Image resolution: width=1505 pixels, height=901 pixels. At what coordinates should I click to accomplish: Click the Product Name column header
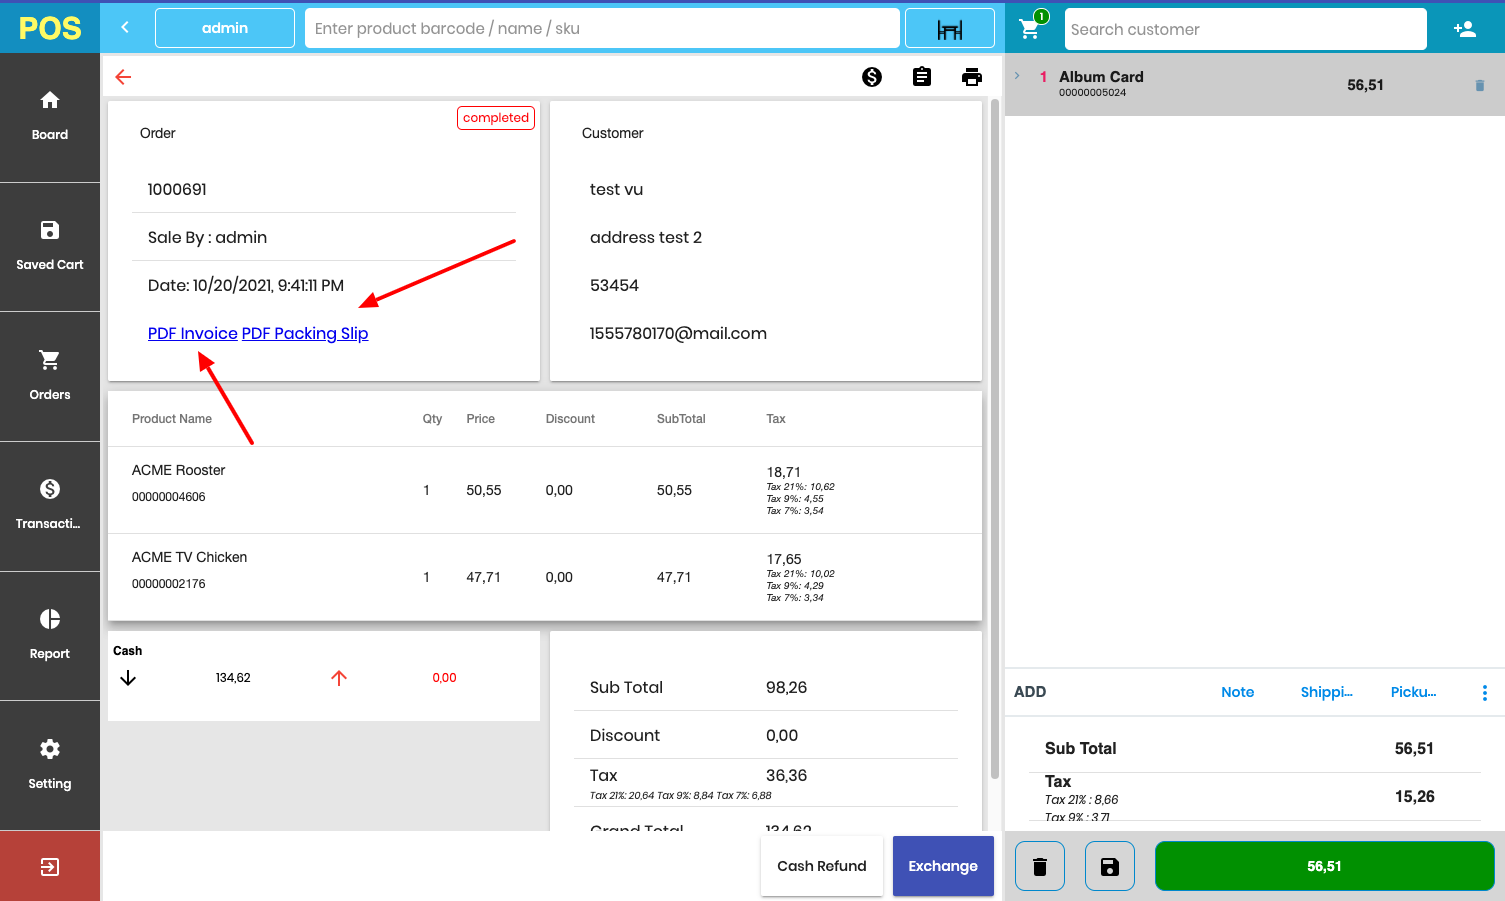(172, 419)
